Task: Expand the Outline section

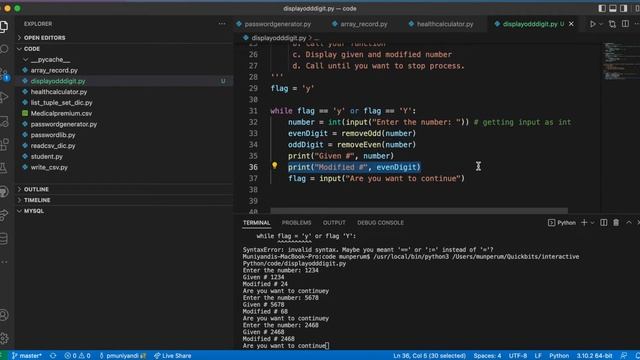Action: 36,189
